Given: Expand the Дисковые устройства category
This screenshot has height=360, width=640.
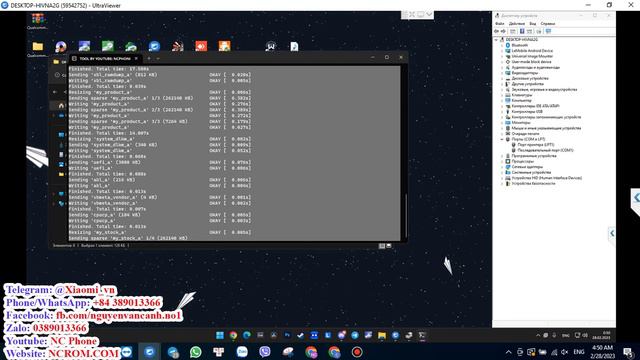Looking at the screenshot, I should pos(502,78).
